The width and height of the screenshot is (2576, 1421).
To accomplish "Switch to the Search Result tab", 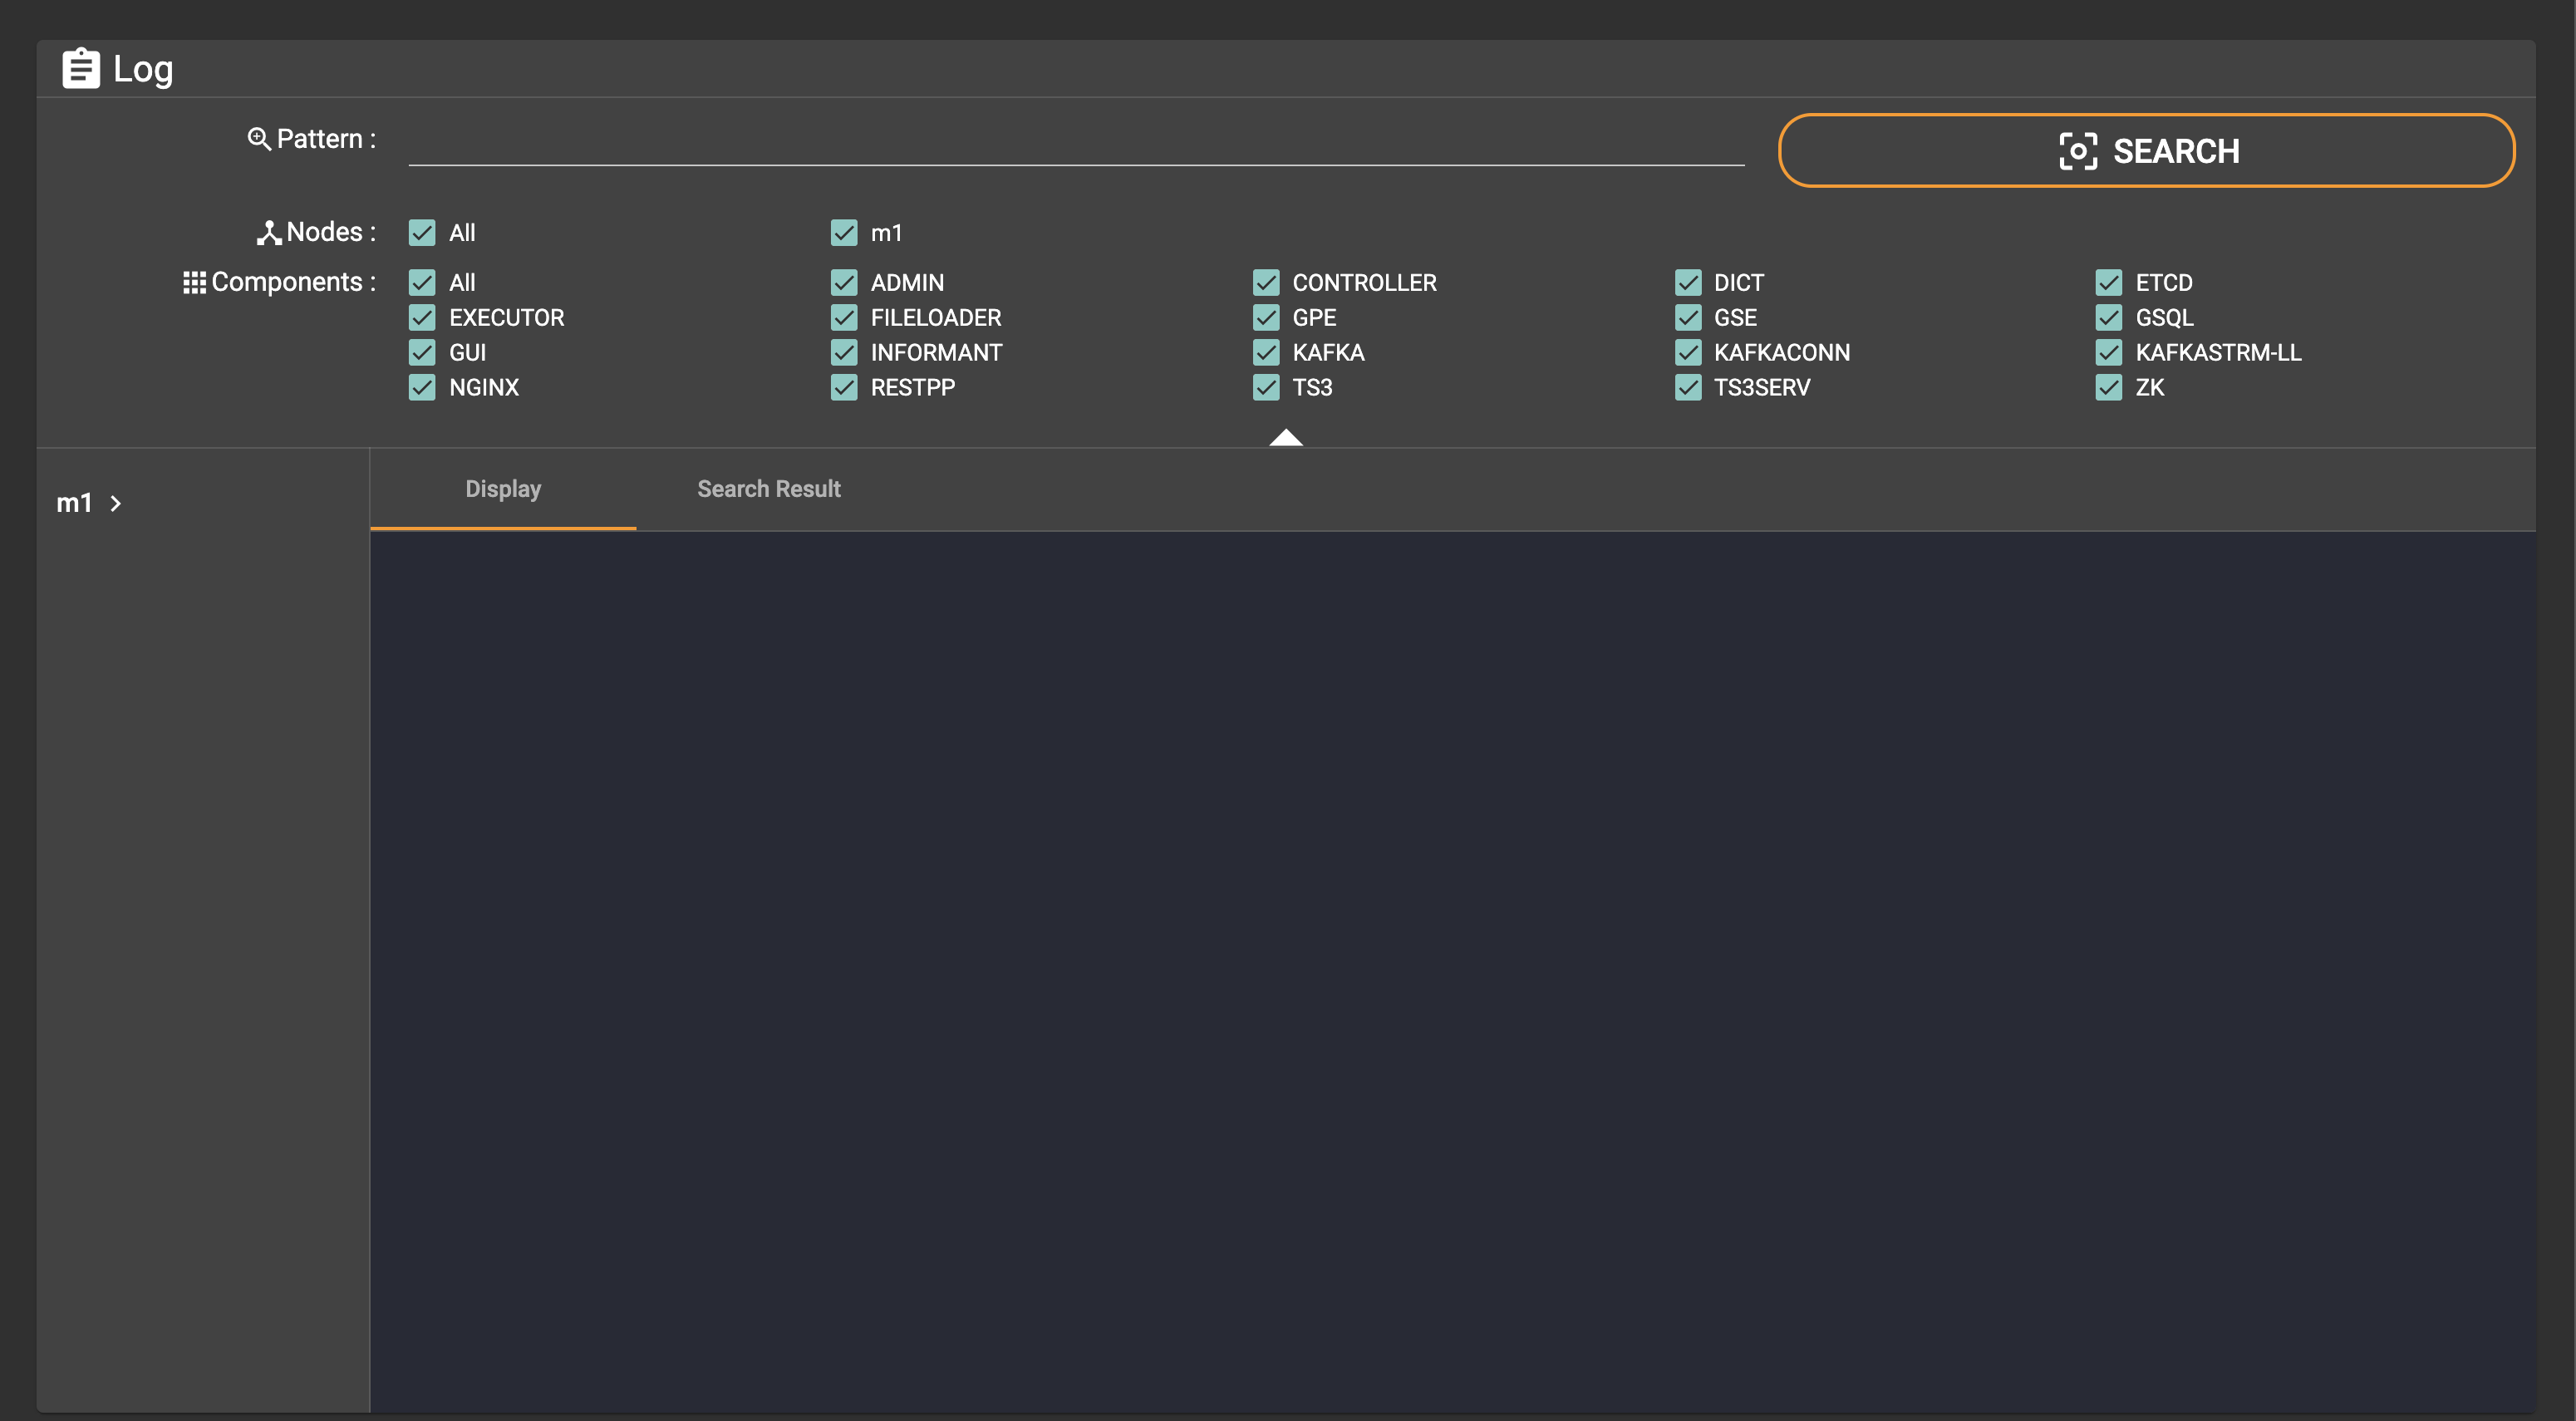I will pyautogui.click(x=768, y=489).
